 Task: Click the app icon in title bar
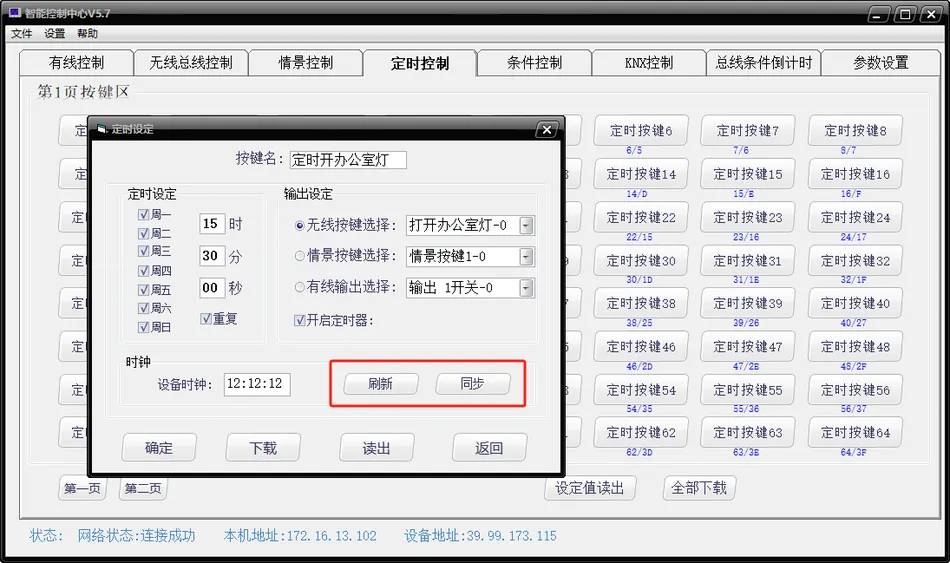(15, 12)
